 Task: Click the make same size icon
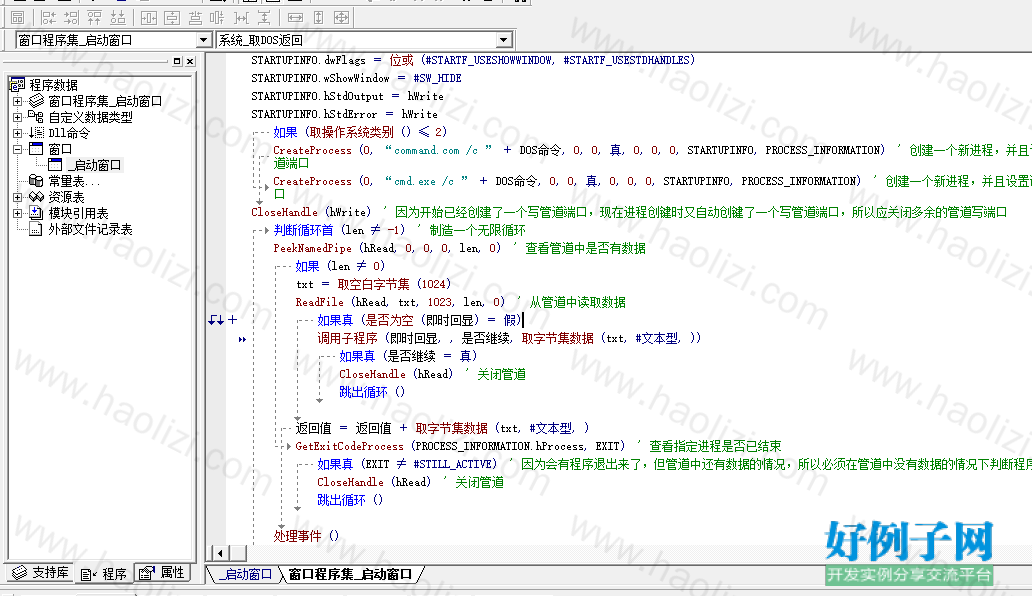click(x=342, y=18)
